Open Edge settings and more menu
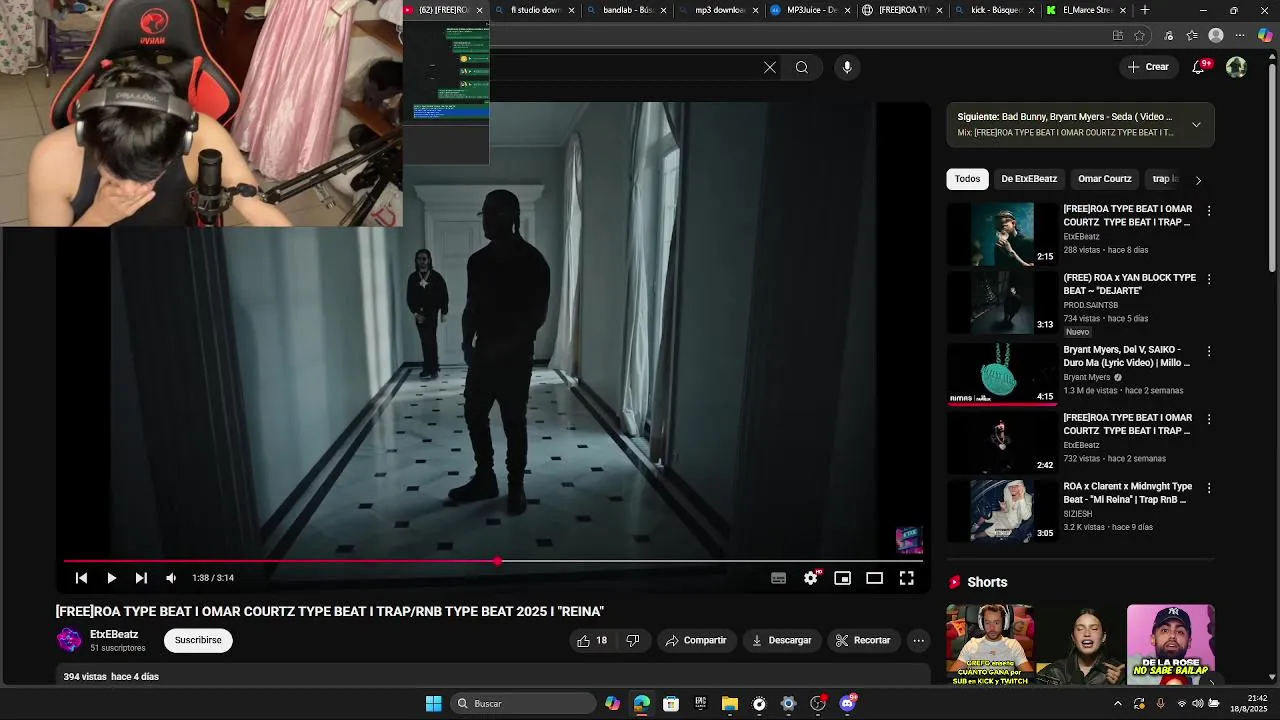Image resolution: width=1280 pixels, height=720 pixels. pos(1240,36)
